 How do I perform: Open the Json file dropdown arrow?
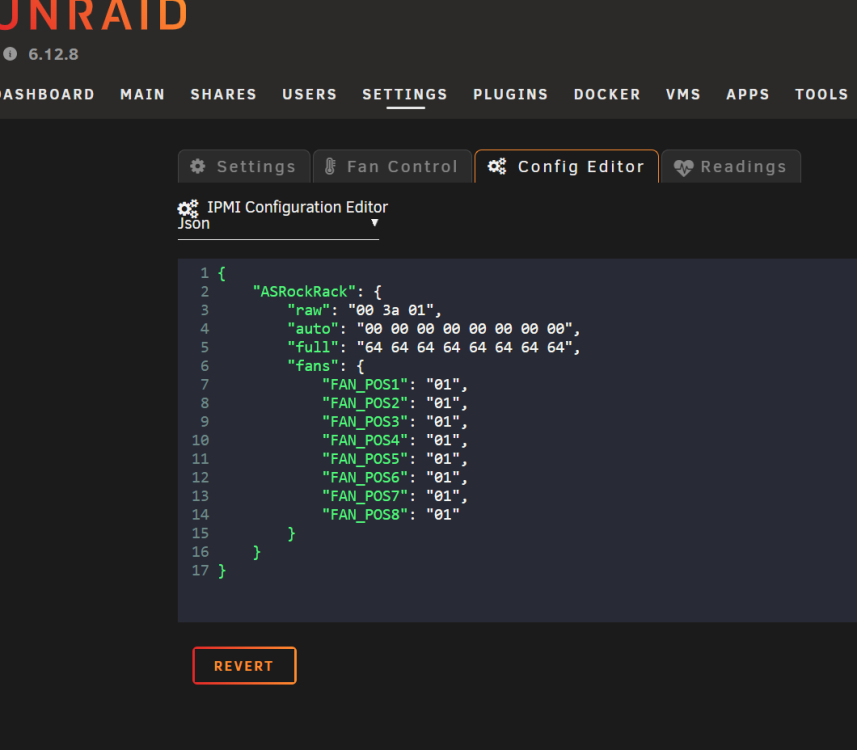pyautogui.click(x=374, y=222)
